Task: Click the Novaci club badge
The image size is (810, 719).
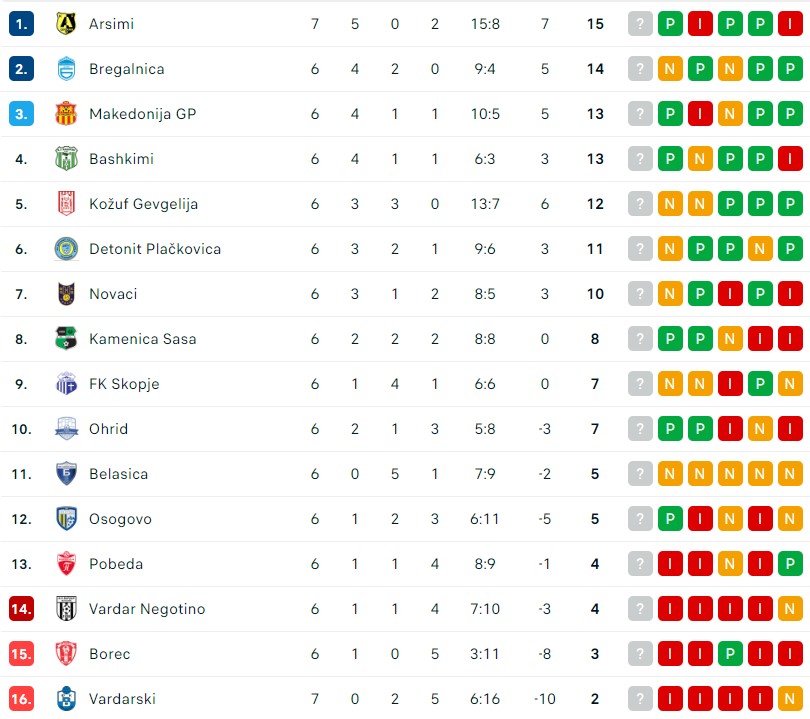Action: pos(65,294)
